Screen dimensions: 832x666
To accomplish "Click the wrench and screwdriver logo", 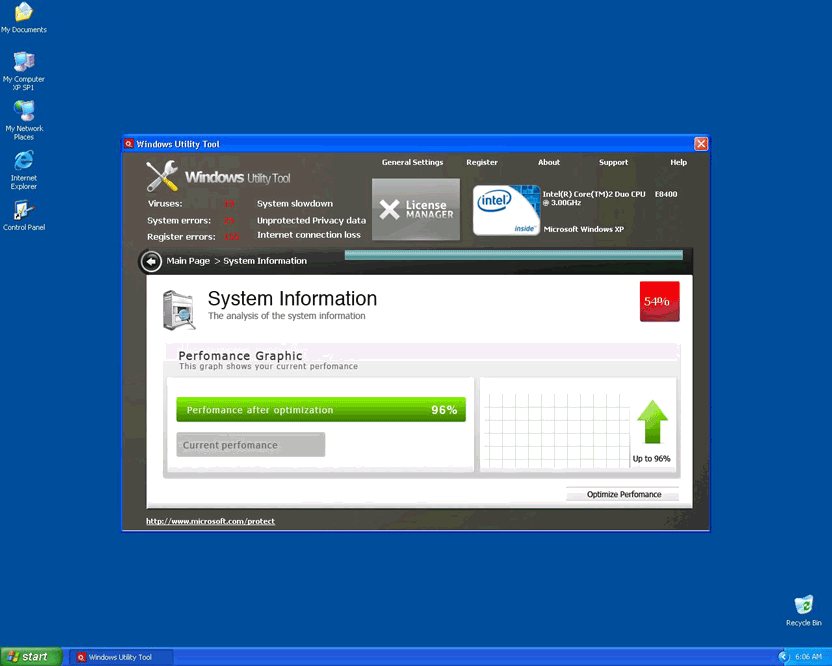I will click(162, 177).
